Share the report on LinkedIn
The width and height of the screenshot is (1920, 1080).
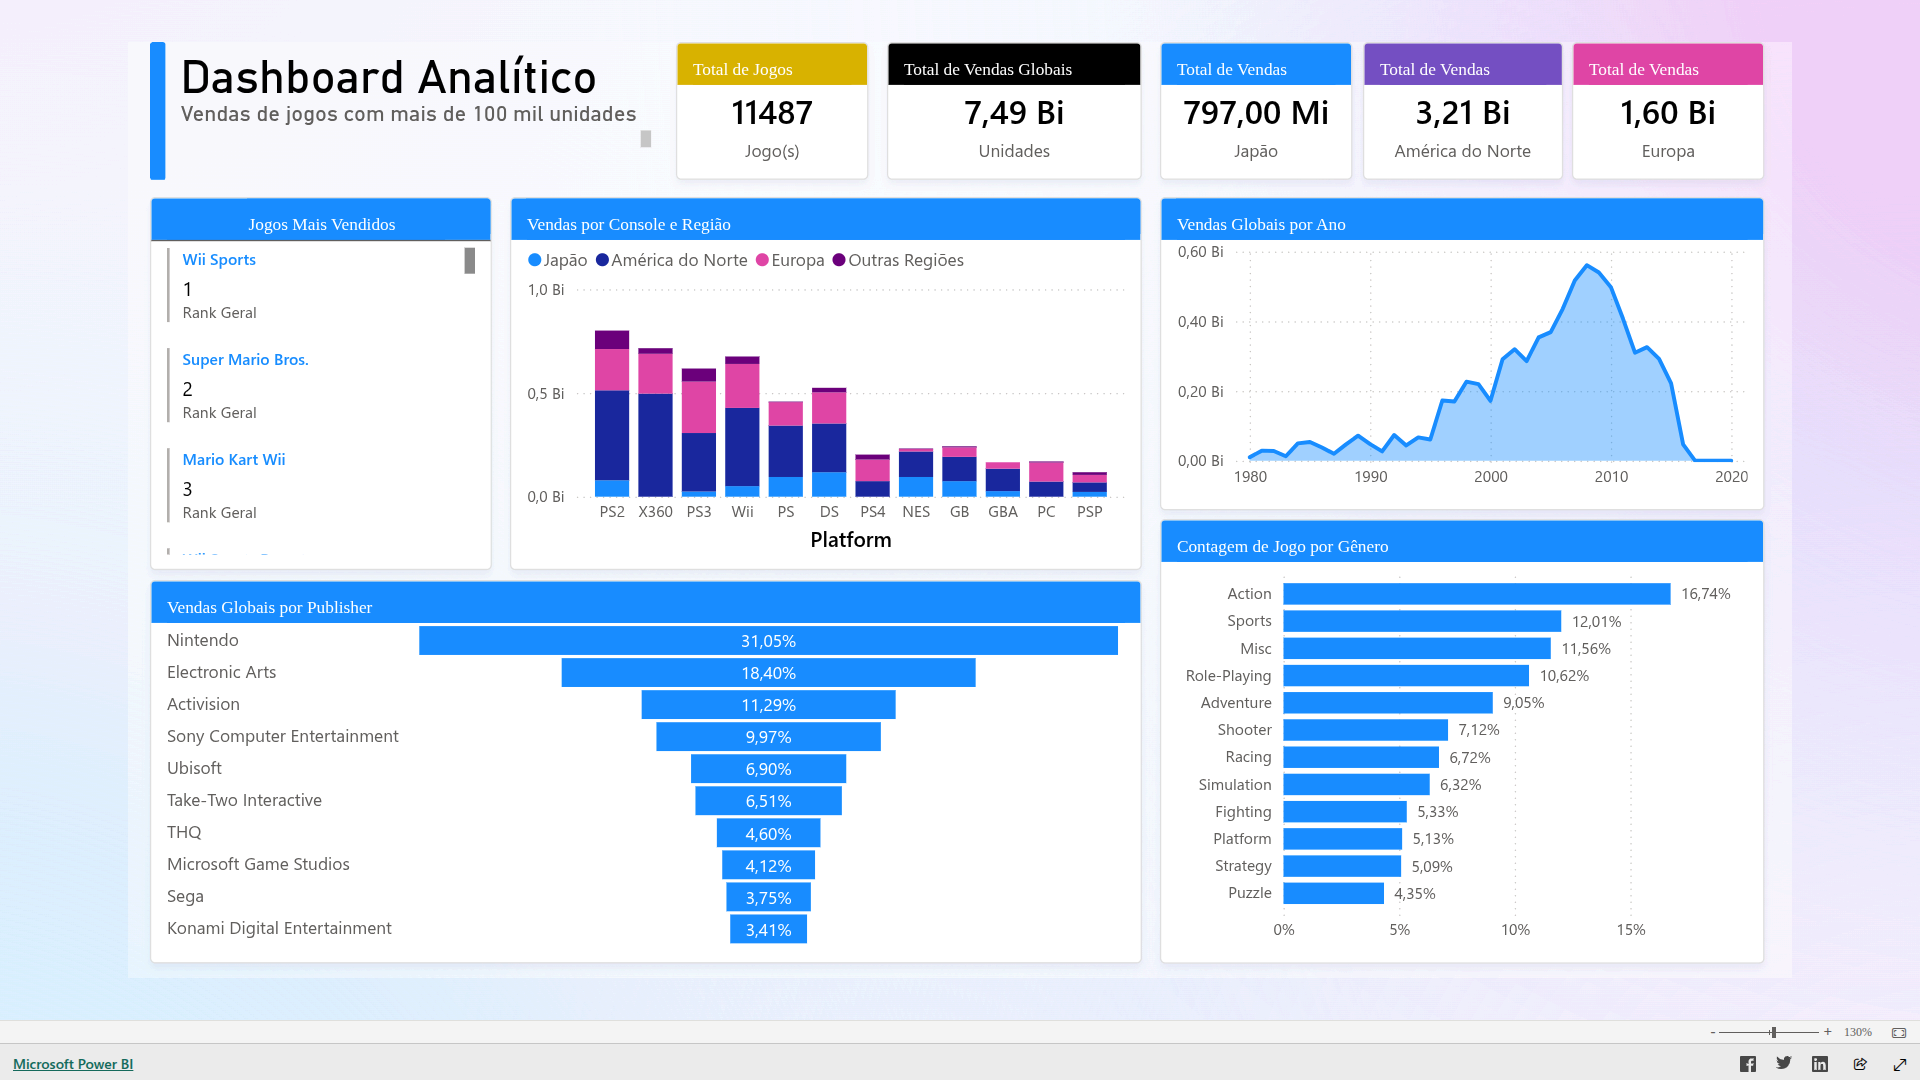1820,1064
